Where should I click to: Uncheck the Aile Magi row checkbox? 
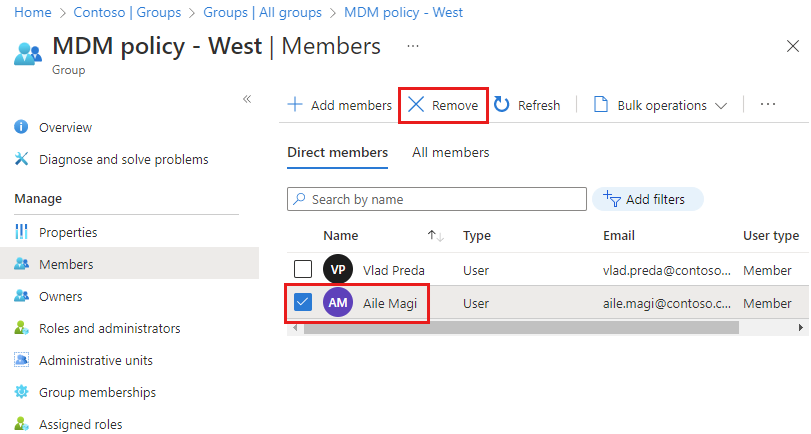click(303, 303)
